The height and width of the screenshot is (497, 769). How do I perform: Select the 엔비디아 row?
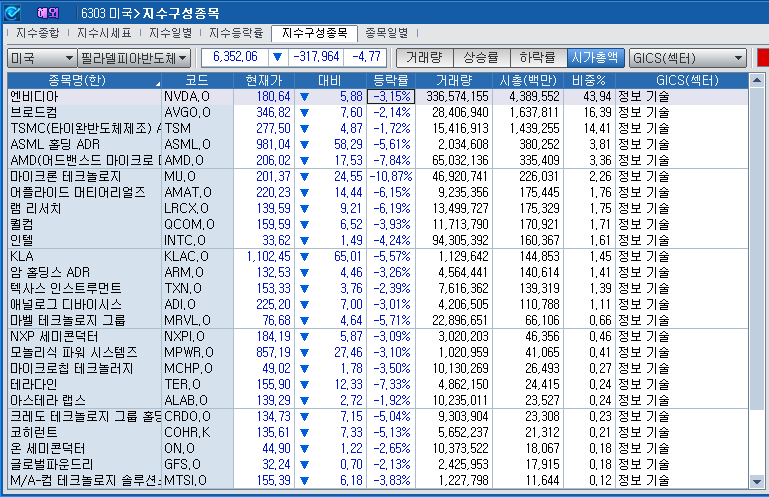378,97
